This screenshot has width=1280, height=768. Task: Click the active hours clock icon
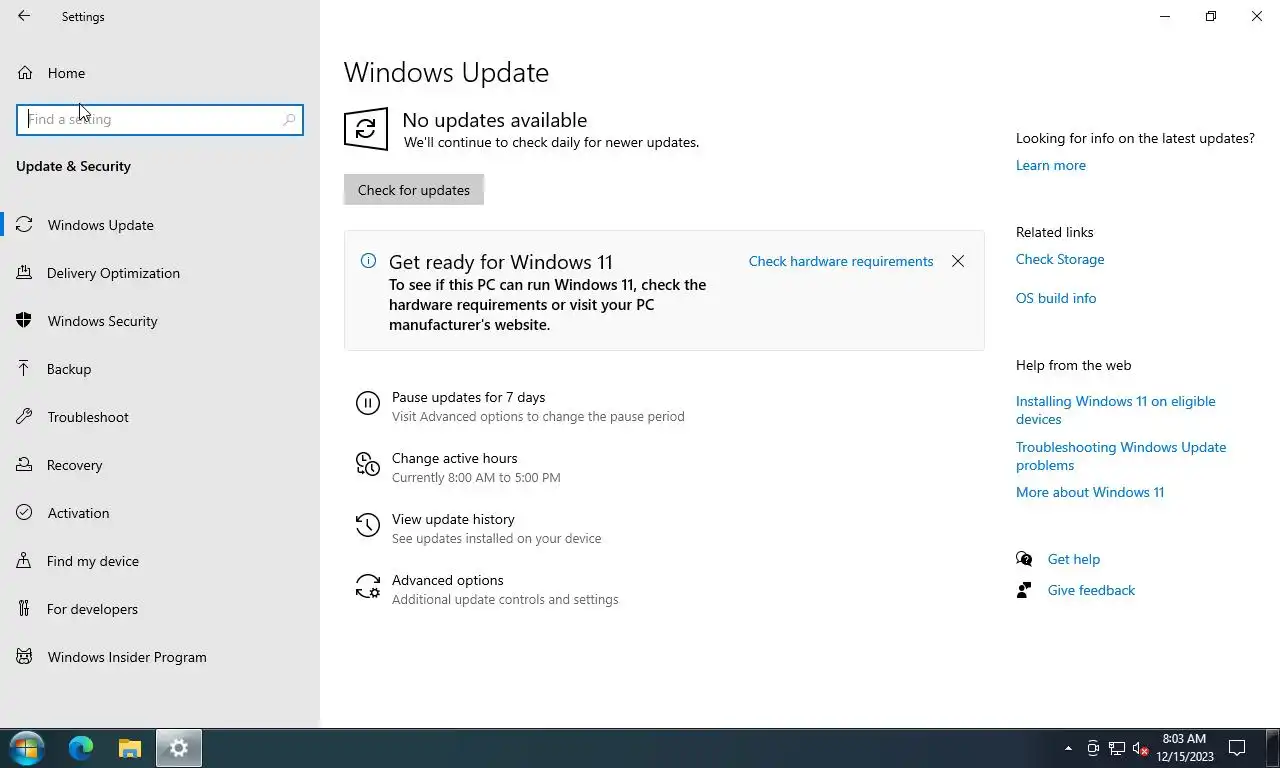[x=368, y=464]
